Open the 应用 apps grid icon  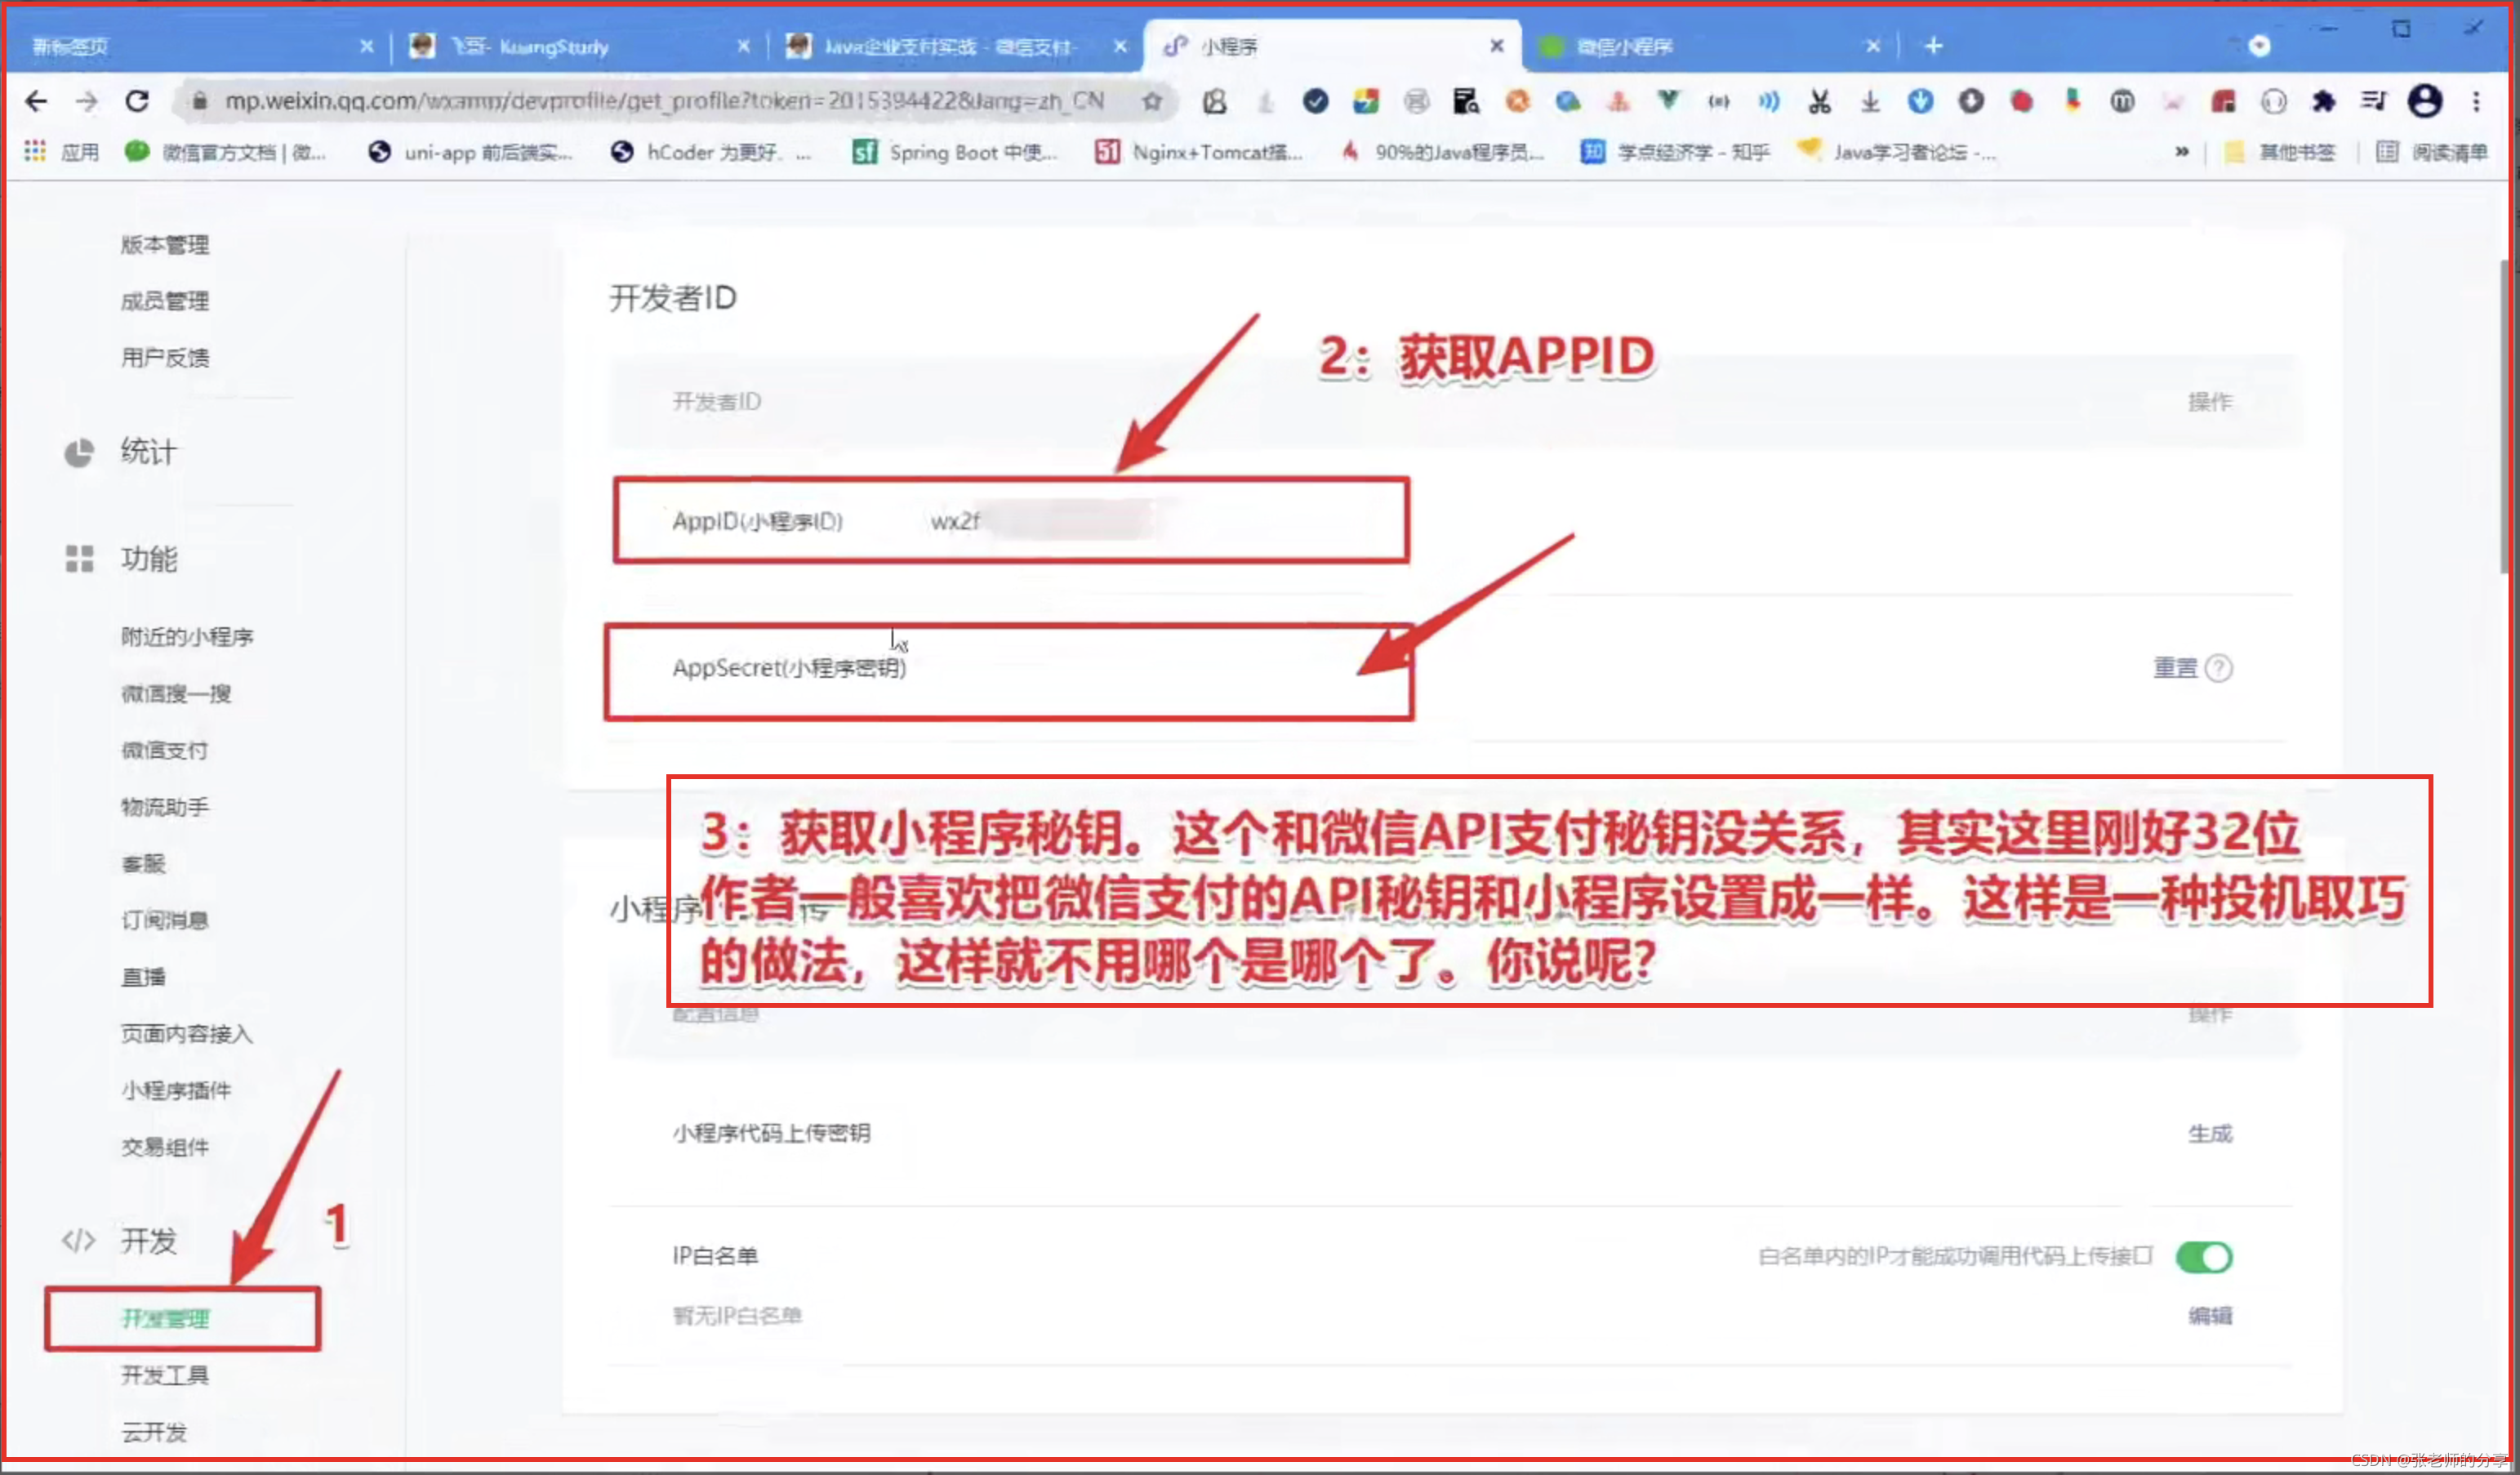pyautogui.click(x=35, y=152)
